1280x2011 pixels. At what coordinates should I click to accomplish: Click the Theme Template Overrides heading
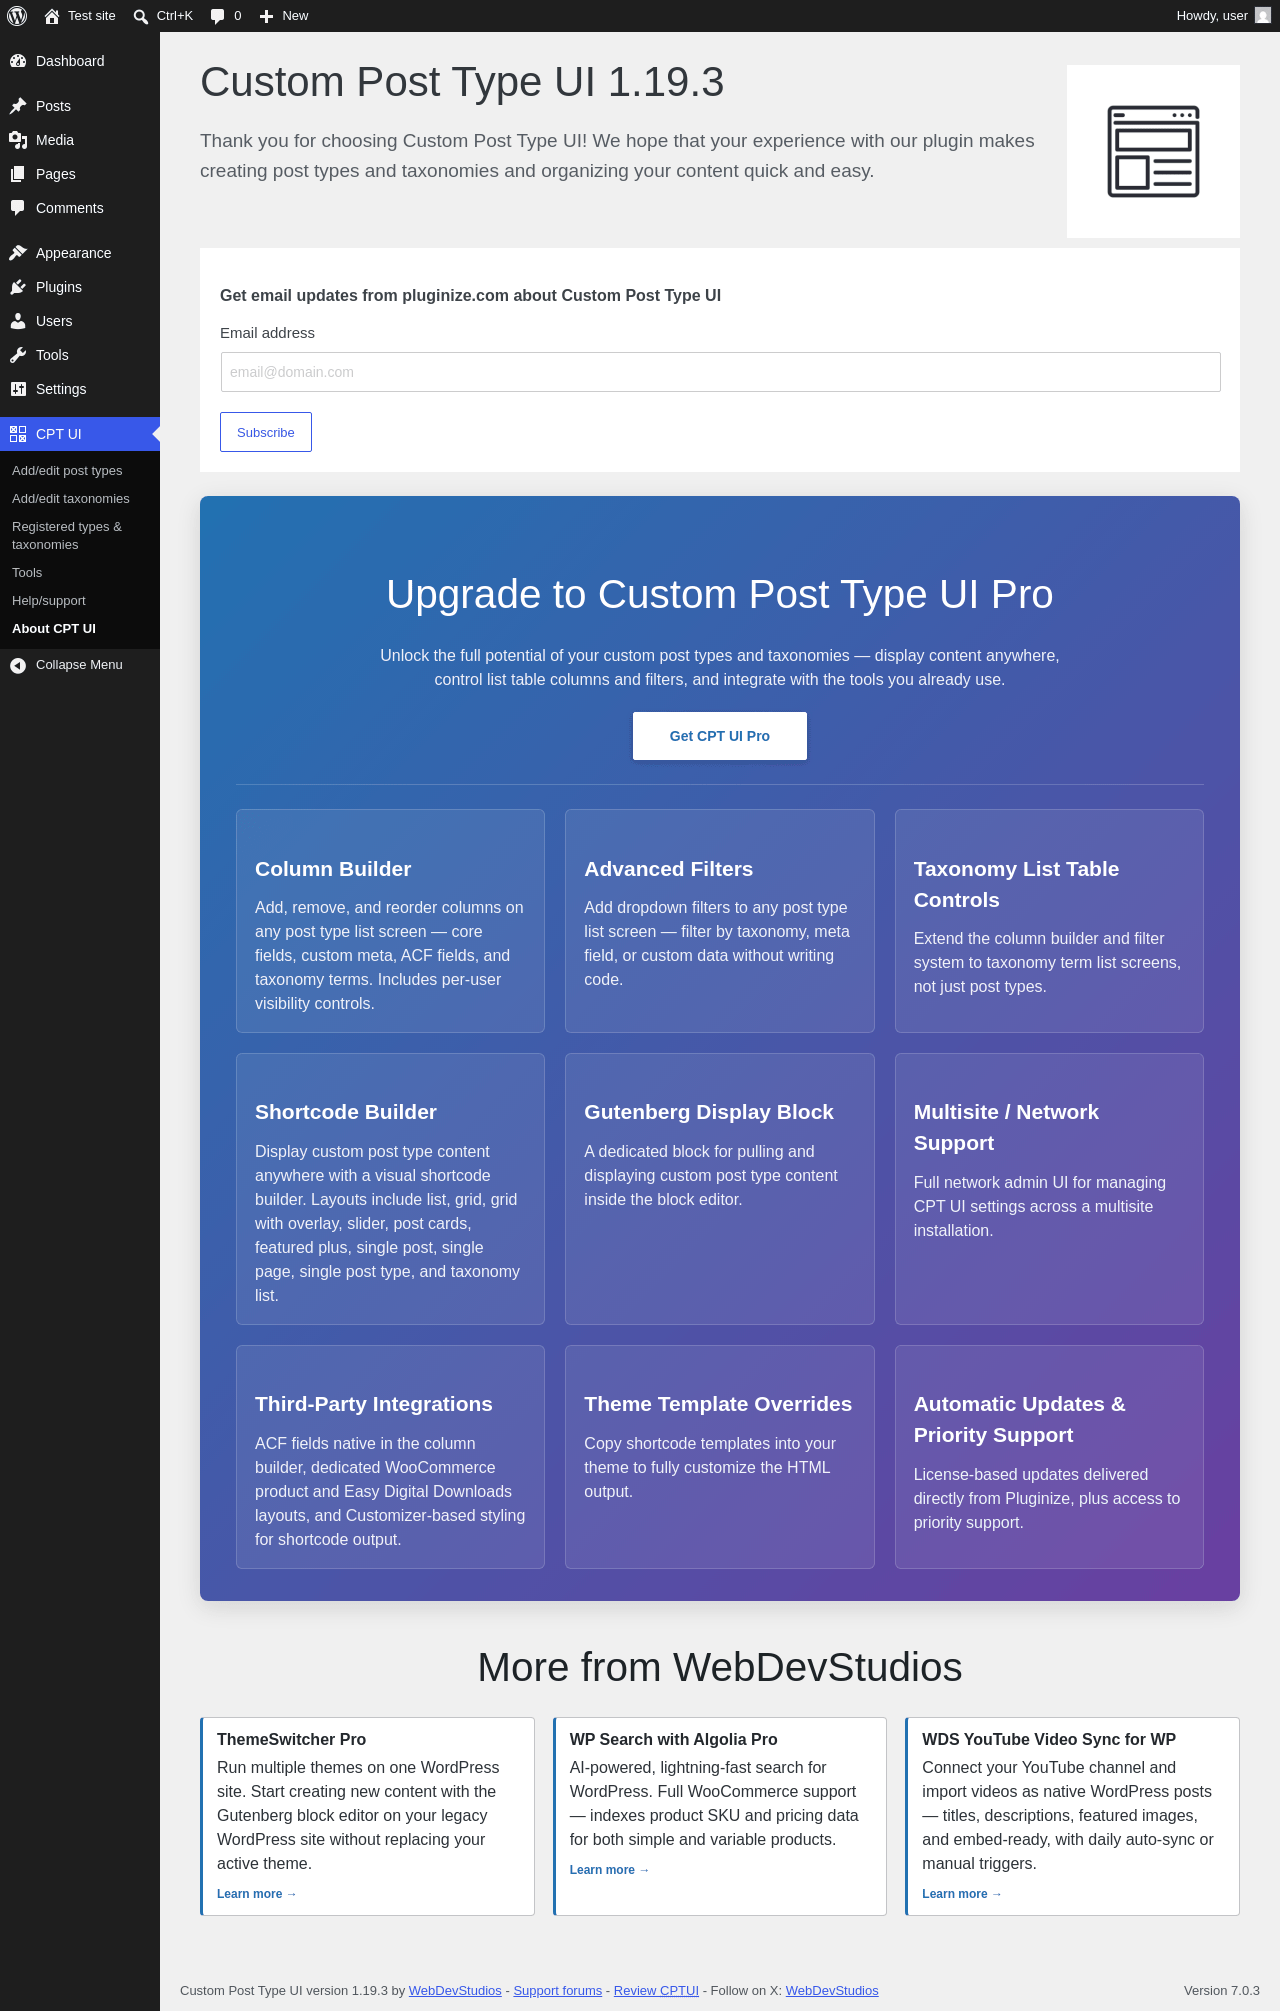[x=718, y=1404]
